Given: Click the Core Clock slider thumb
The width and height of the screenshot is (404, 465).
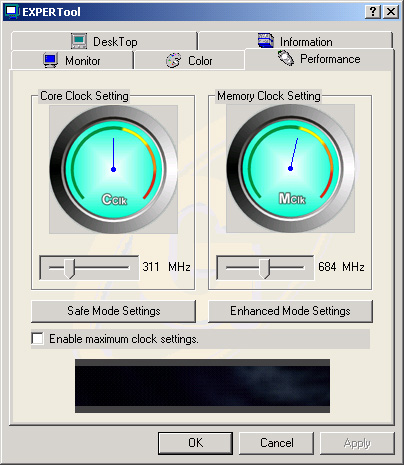Looking at the screenshot, I should 69,268.
